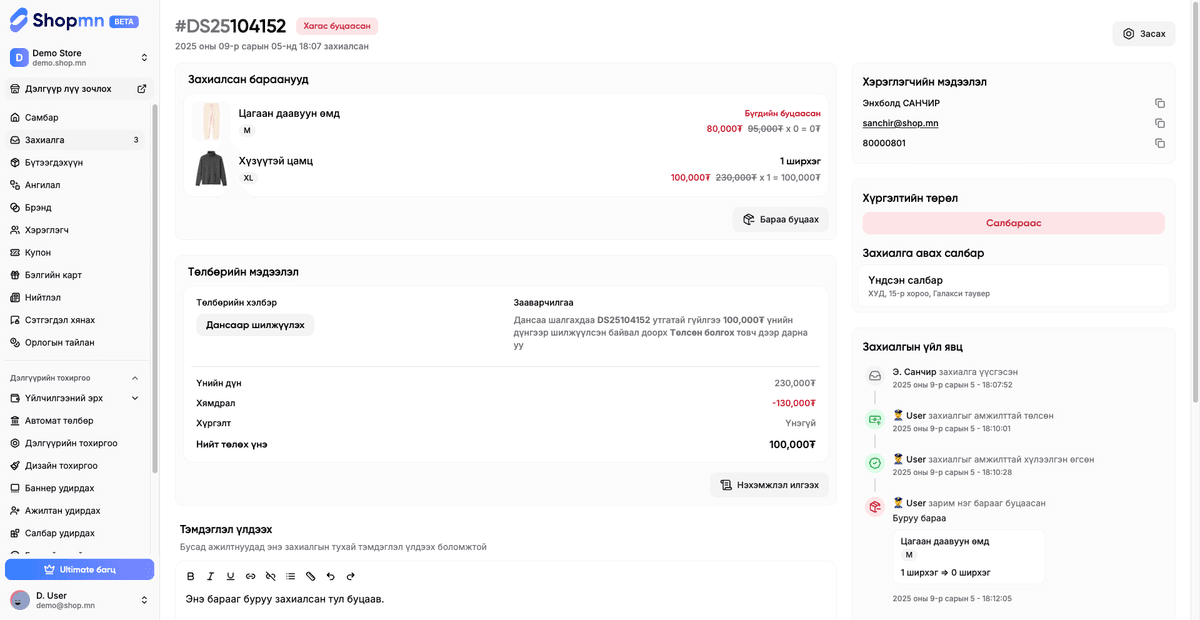Open Салбар удирдах in the sidebar

click(x=77, y=533)
